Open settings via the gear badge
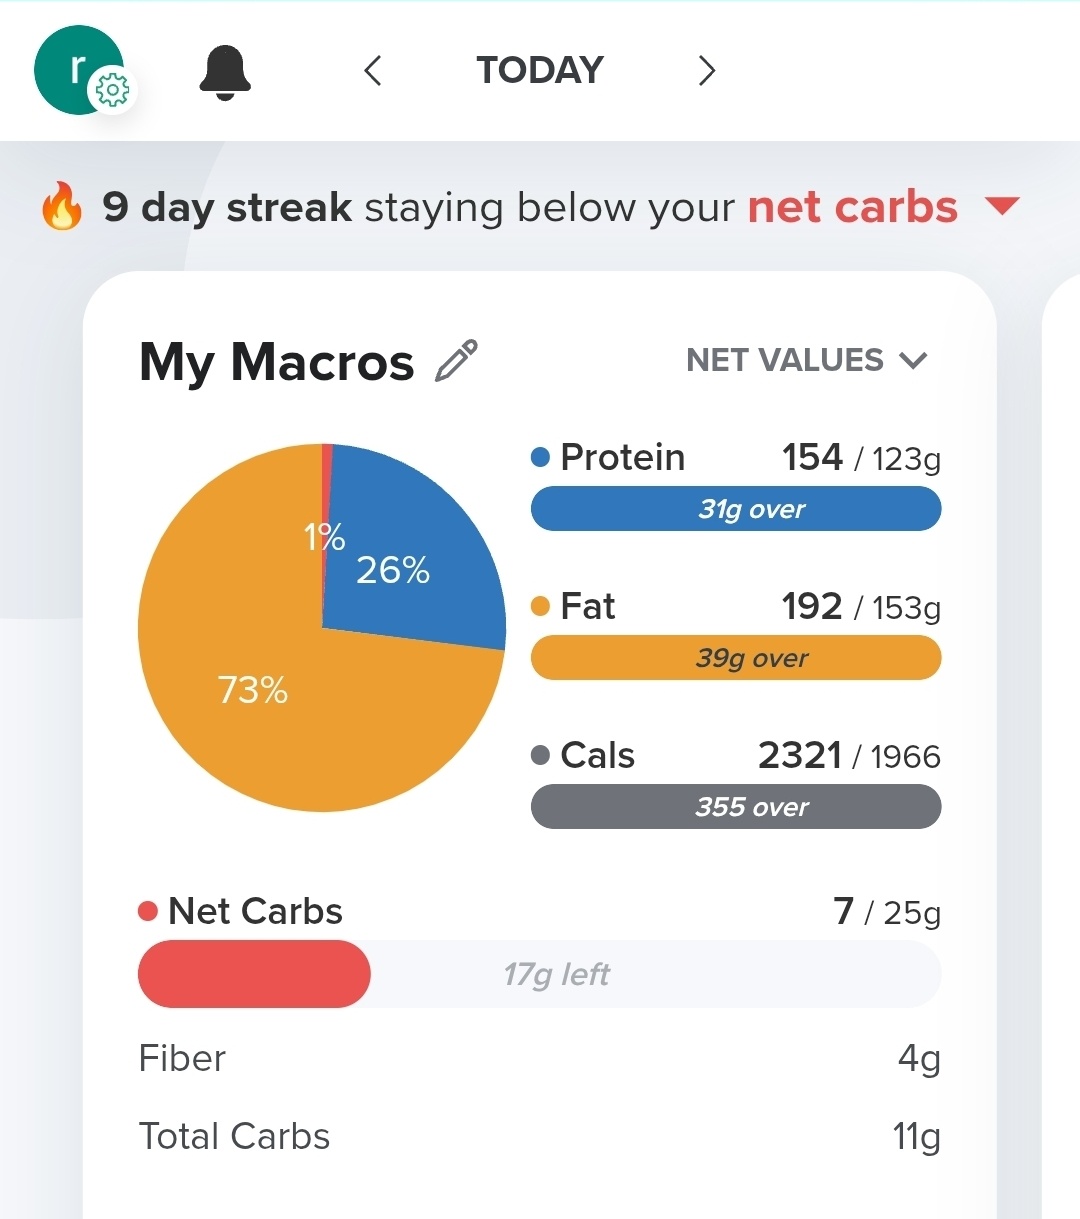The image size is (1080, 1219). coord(112,91)
